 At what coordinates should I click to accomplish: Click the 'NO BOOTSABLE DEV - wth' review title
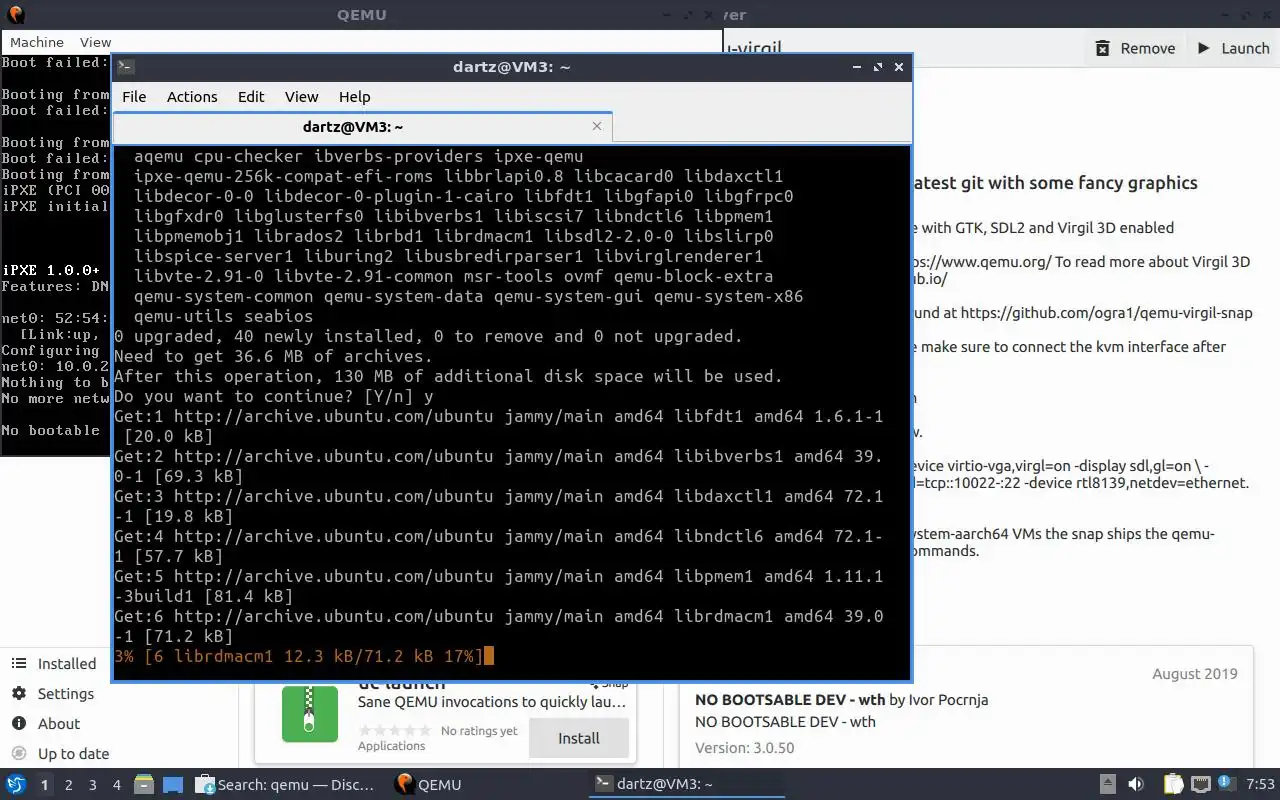pos(790,700)
